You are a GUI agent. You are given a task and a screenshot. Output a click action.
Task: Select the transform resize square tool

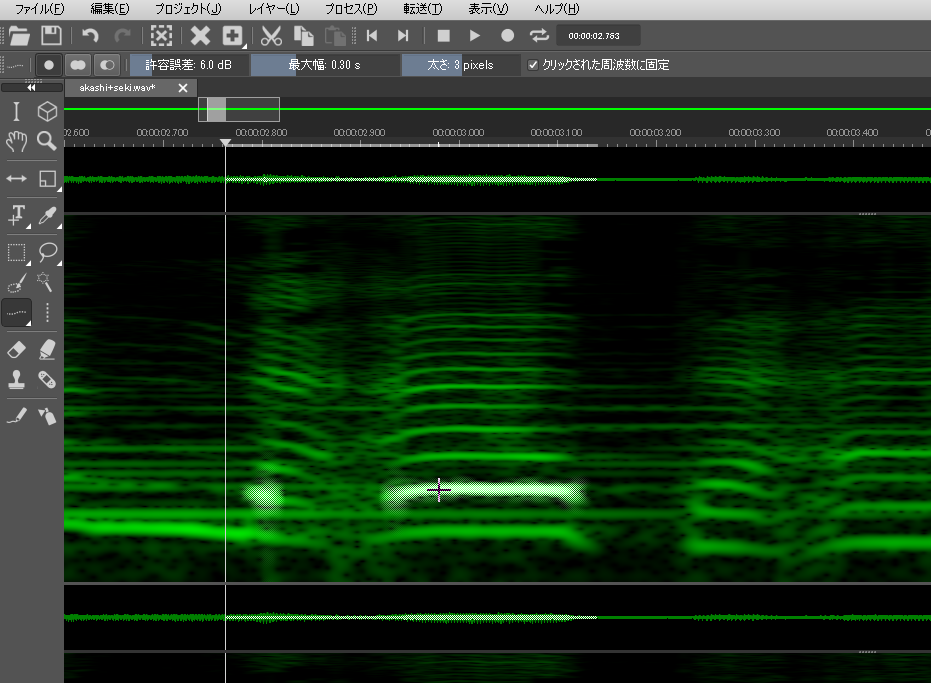point(47,178)
